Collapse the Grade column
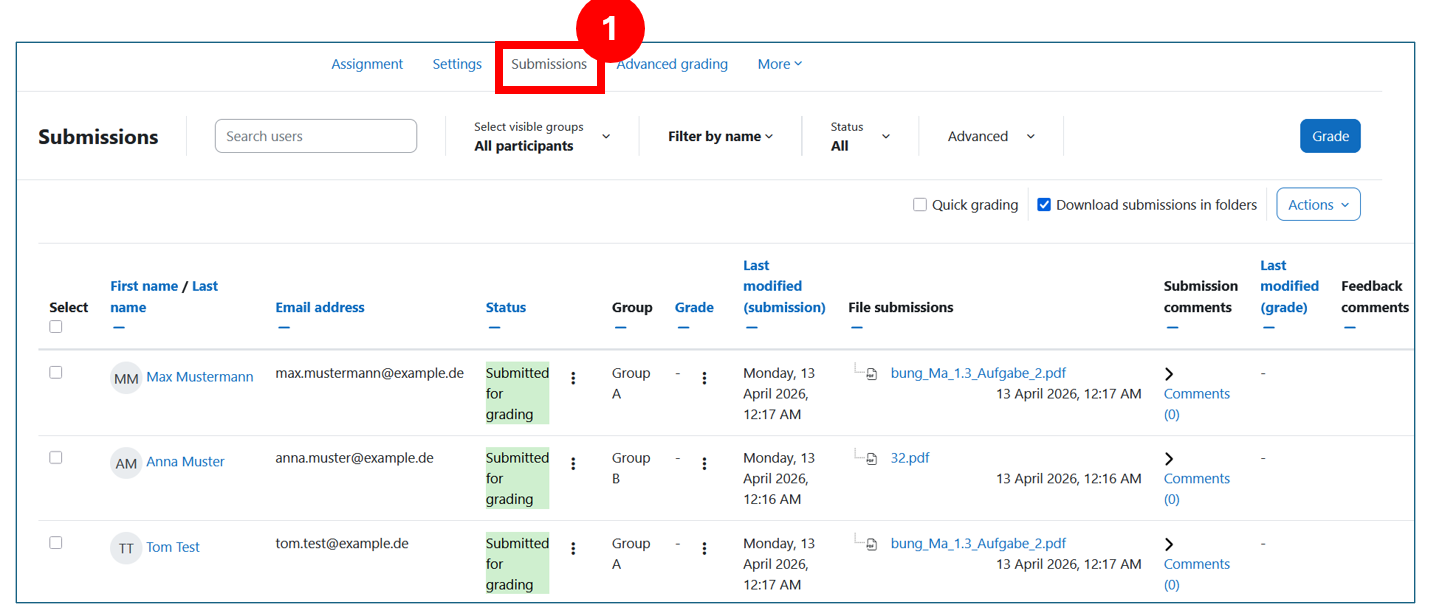Viewport: 1431px width, 615px height. click(x=682, y=328)
